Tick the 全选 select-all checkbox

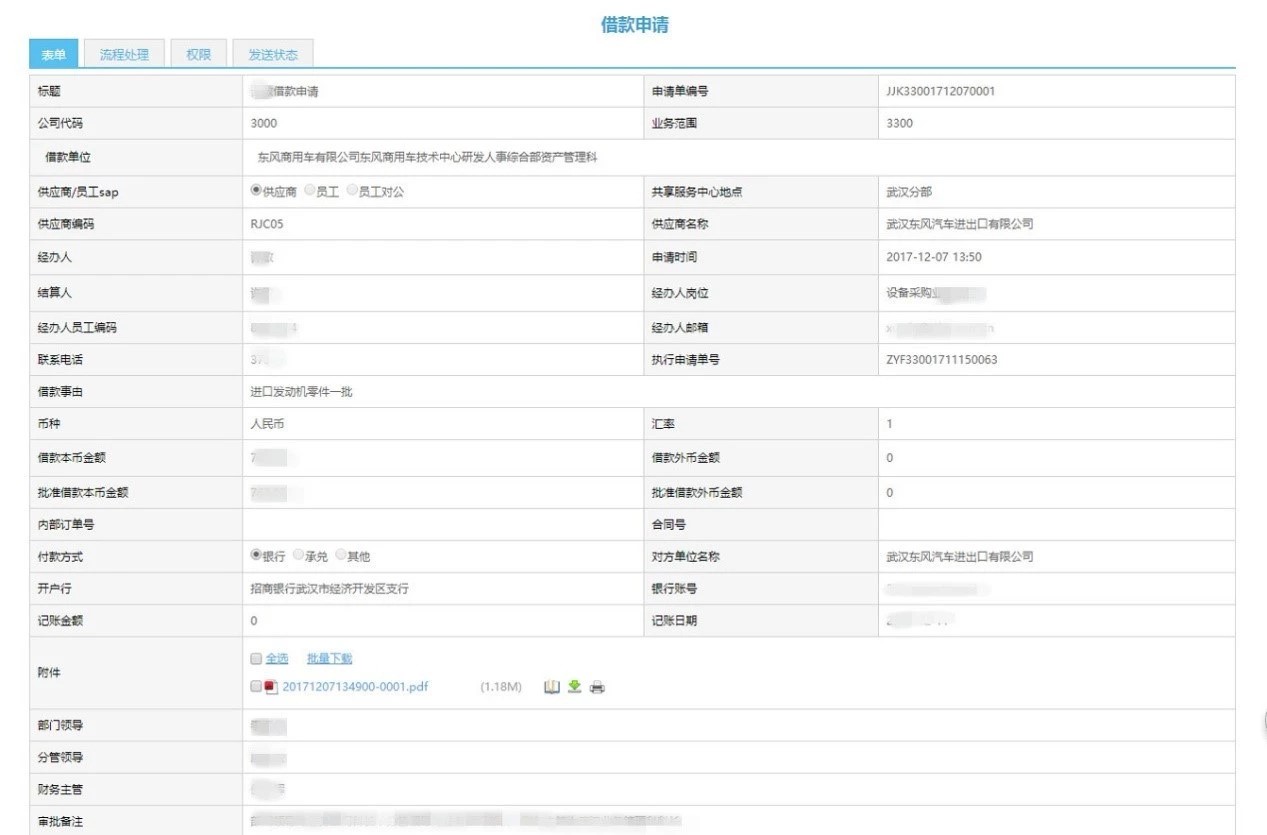coord(256,659)
